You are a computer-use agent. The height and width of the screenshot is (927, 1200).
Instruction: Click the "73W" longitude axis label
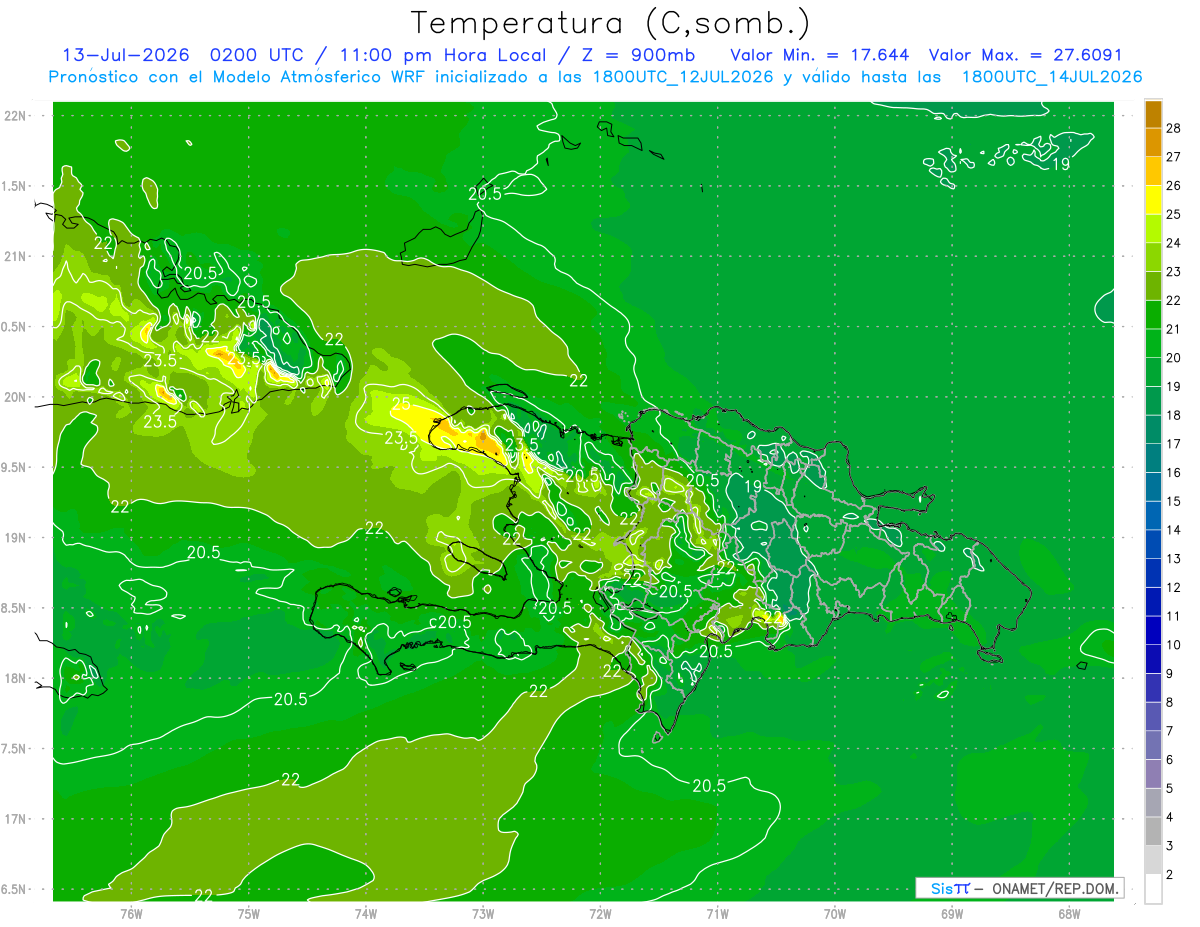point(483,914)
